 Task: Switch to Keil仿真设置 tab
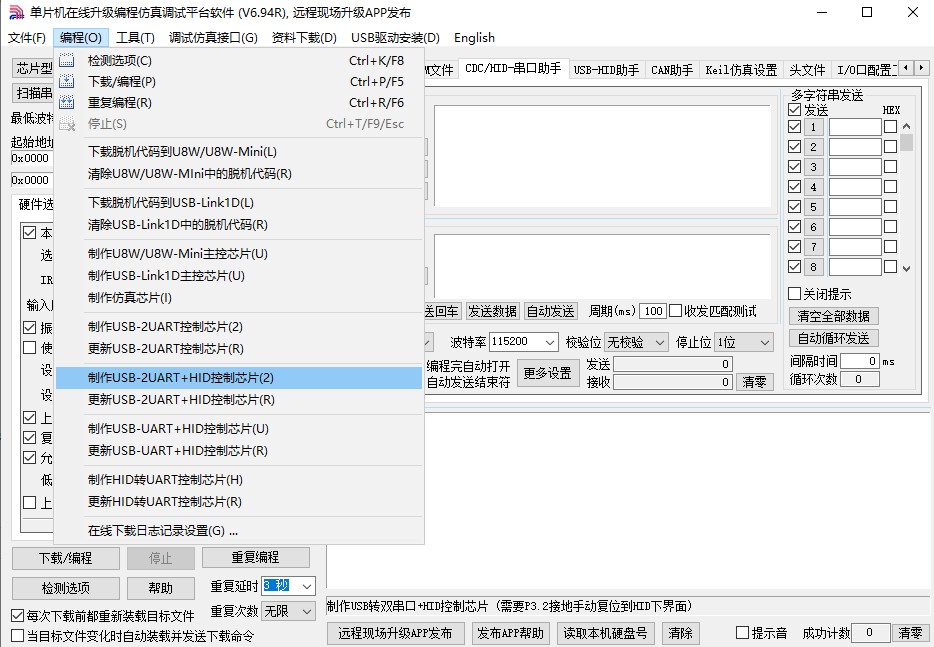pyautogui.click(x=741, y=70)
